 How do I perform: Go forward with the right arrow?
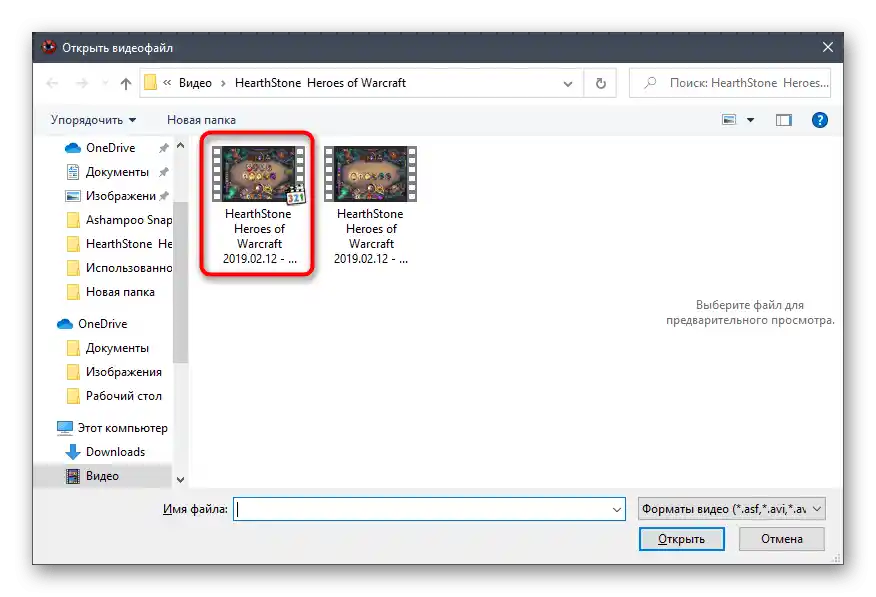82,83
